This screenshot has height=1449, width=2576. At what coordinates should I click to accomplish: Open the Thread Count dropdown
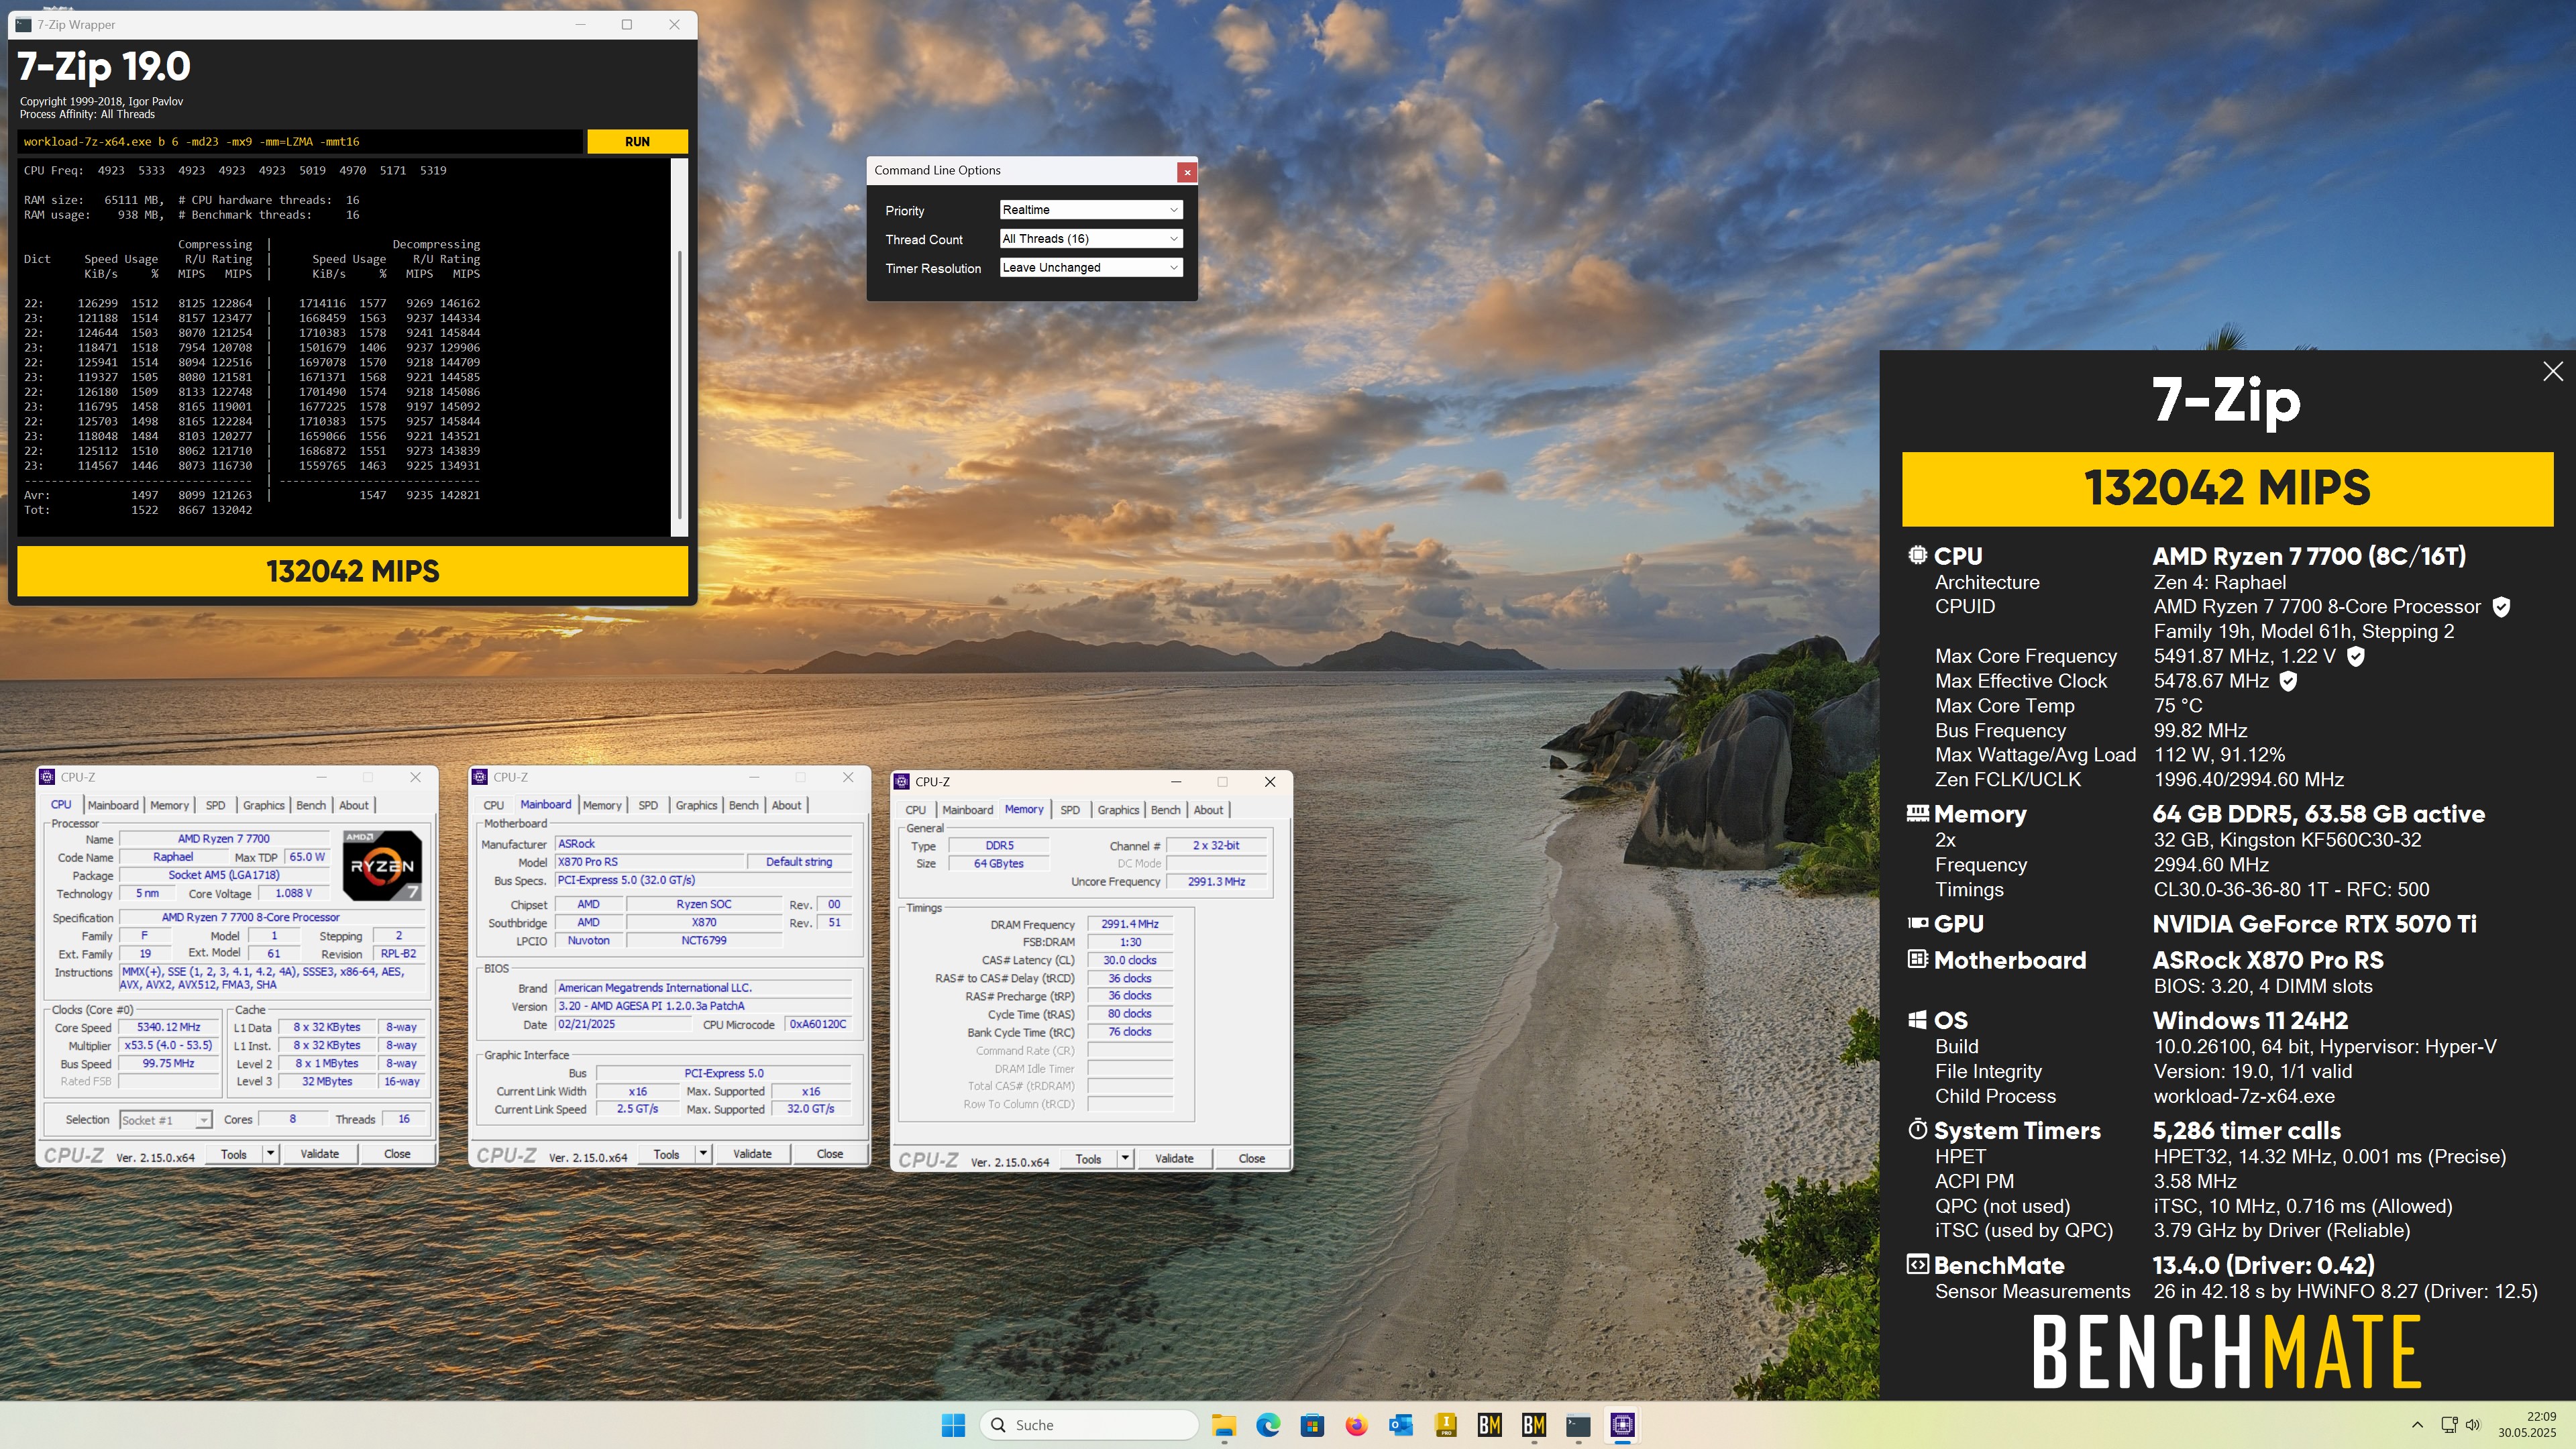1091,239
